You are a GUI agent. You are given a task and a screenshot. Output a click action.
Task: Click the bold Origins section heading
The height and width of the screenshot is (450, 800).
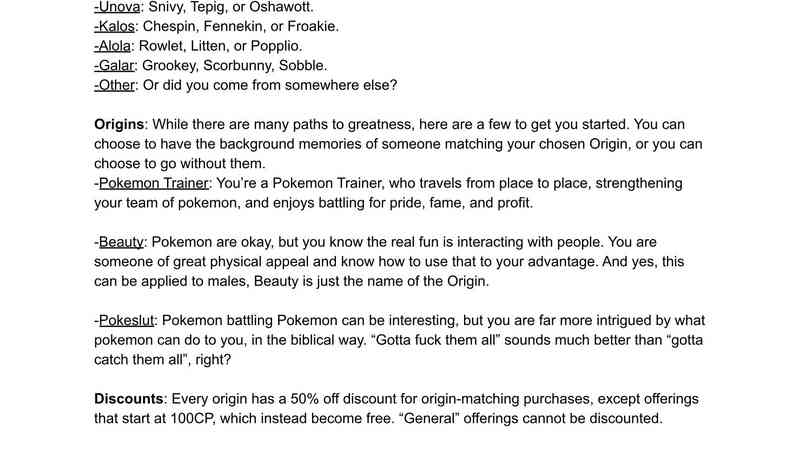[120, 124]
